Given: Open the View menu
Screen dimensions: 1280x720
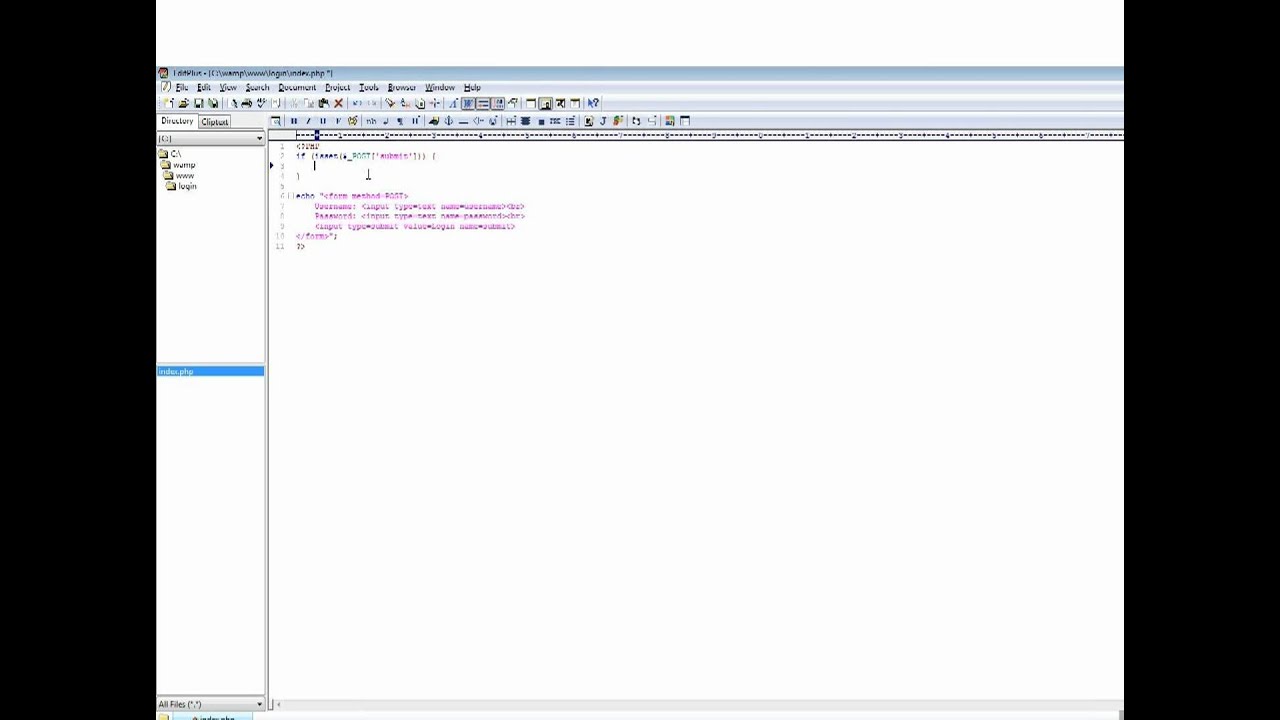Looking at the screenshot, I should coord(228,87).
